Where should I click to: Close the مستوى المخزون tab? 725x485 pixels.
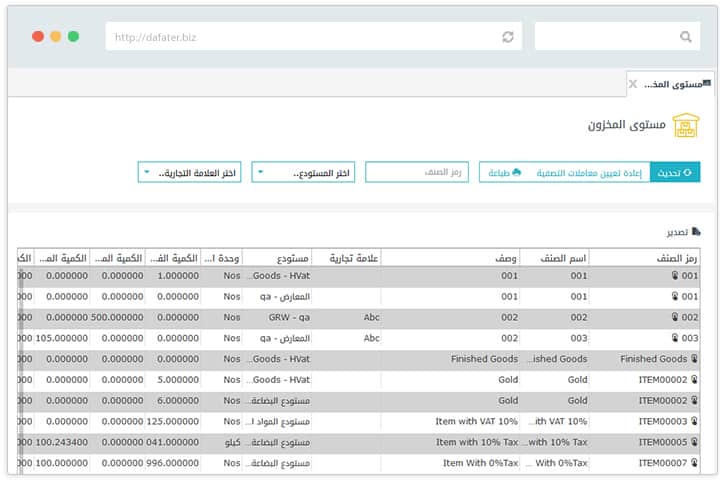click(x=633, y=84)
